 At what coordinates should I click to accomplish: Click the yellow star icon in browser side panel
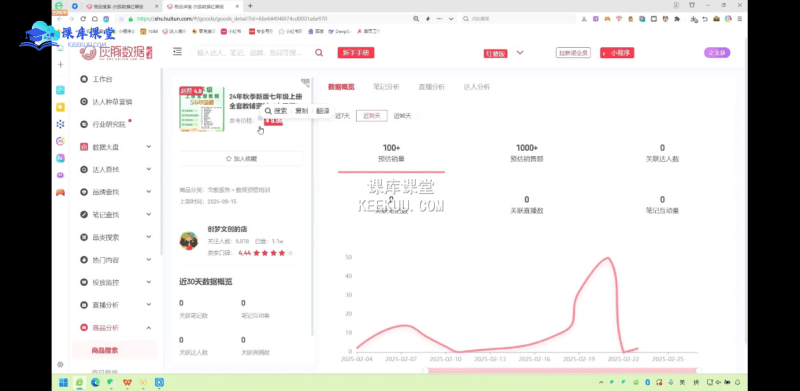pyautogui.click(x=60, y=107)
